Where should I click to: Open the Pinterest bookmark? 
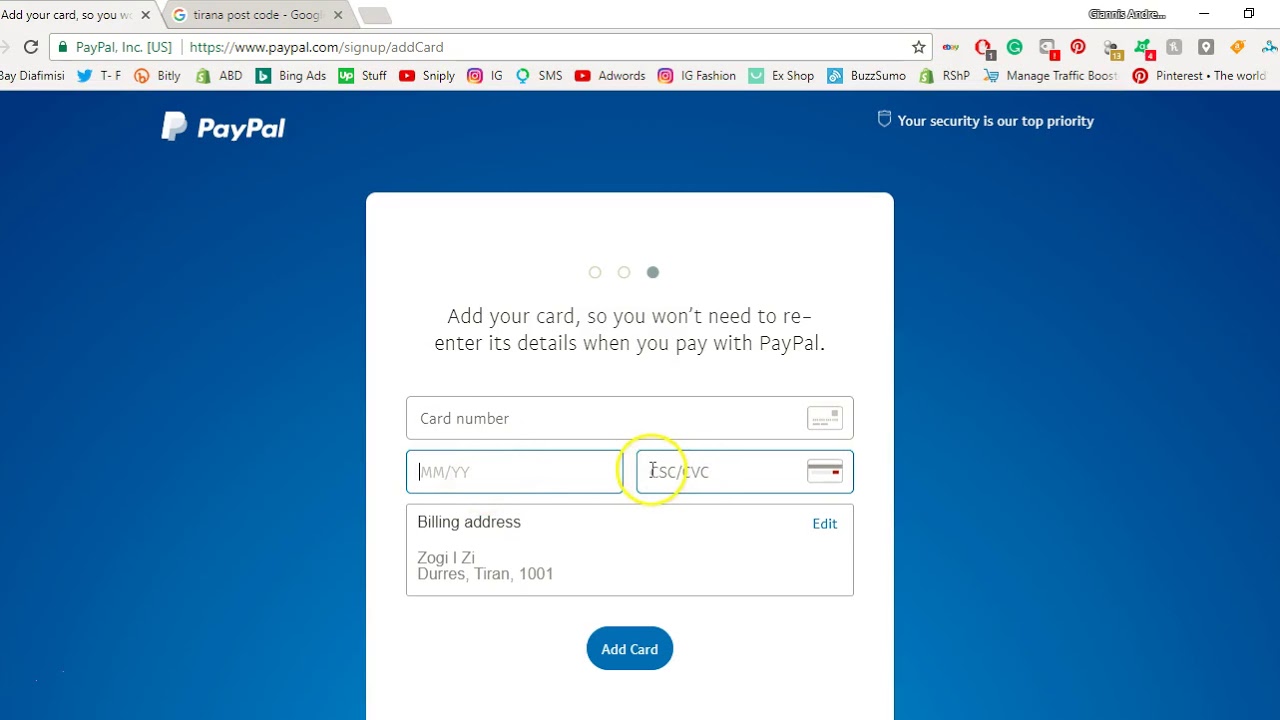pos(1199,75)
